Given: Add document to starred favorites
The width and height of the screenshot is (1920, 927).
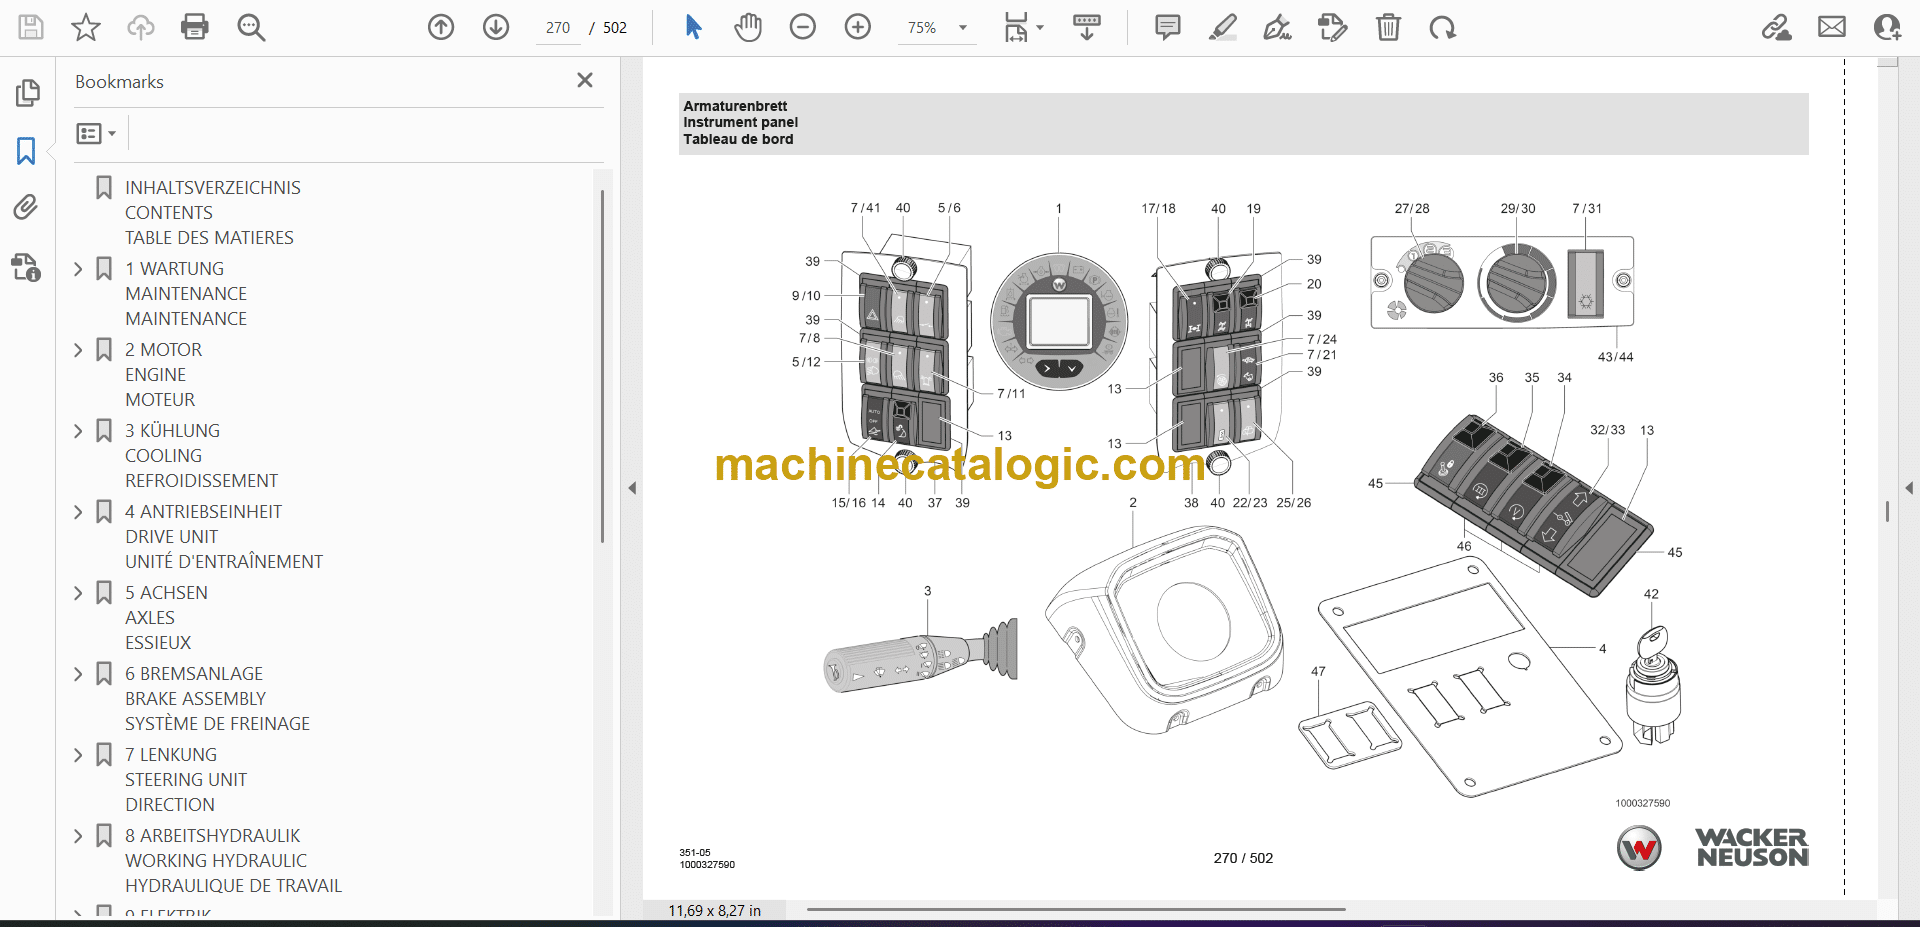Looking at the screenshot, I should click(x=86, y=27).
